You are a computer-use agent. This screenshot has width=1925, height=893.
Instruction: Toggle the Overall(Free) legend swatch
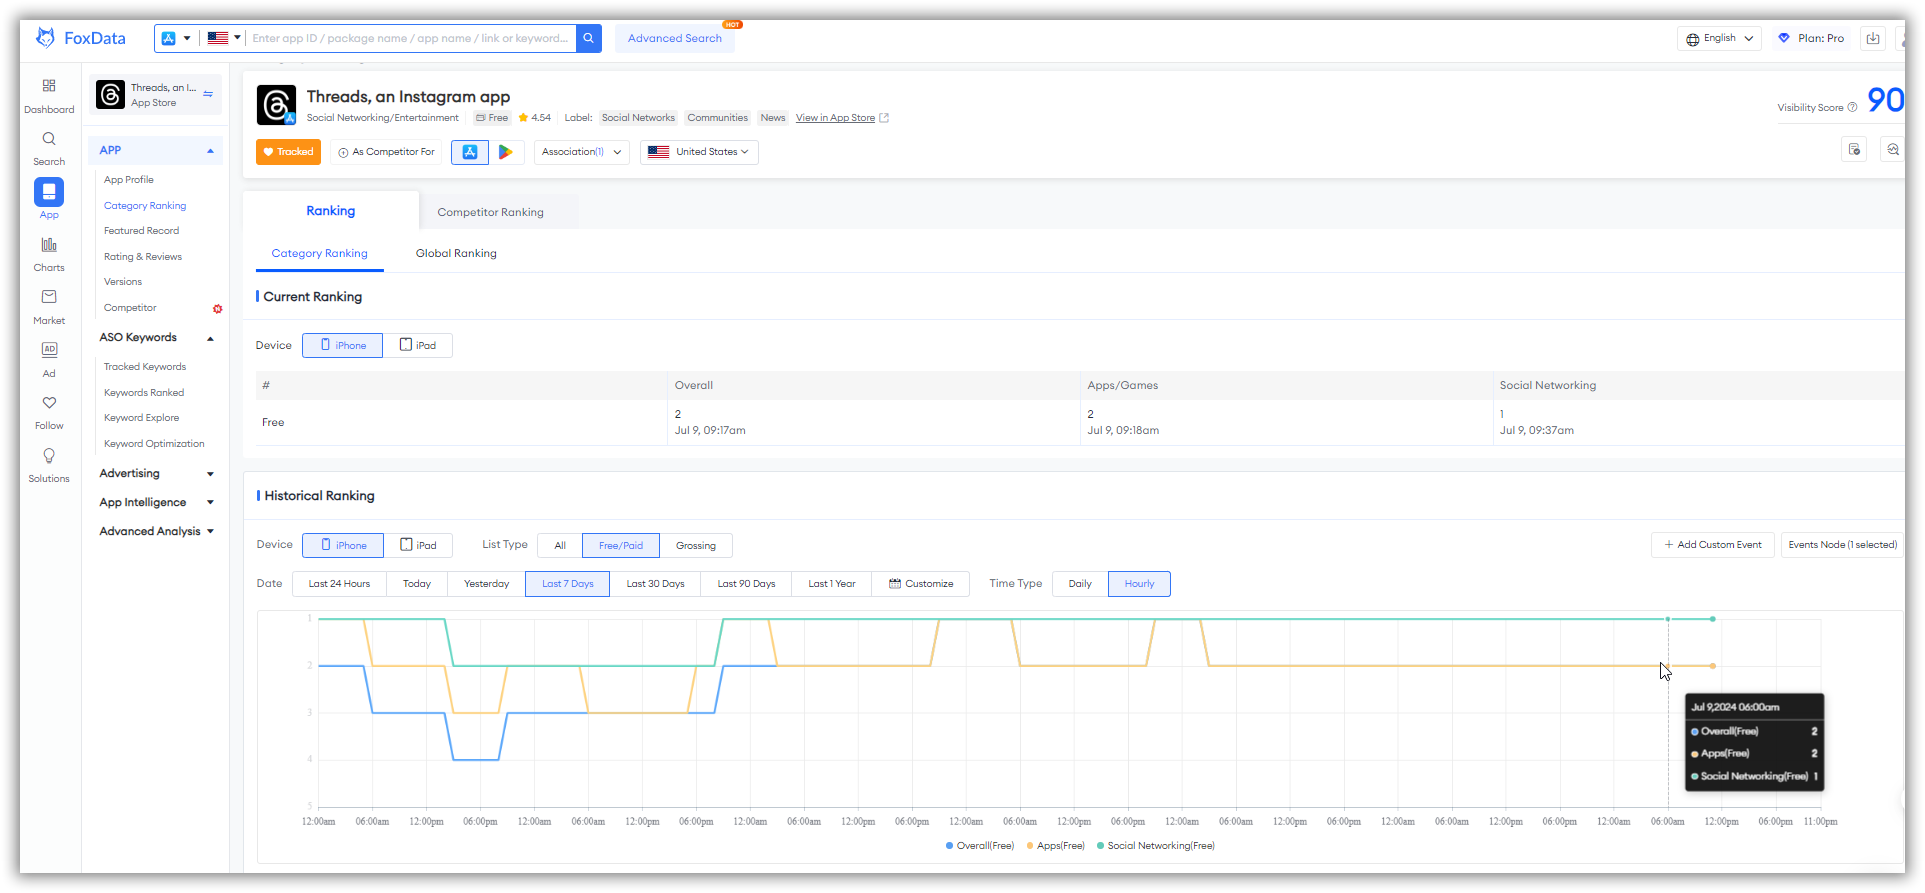[949, 846]
